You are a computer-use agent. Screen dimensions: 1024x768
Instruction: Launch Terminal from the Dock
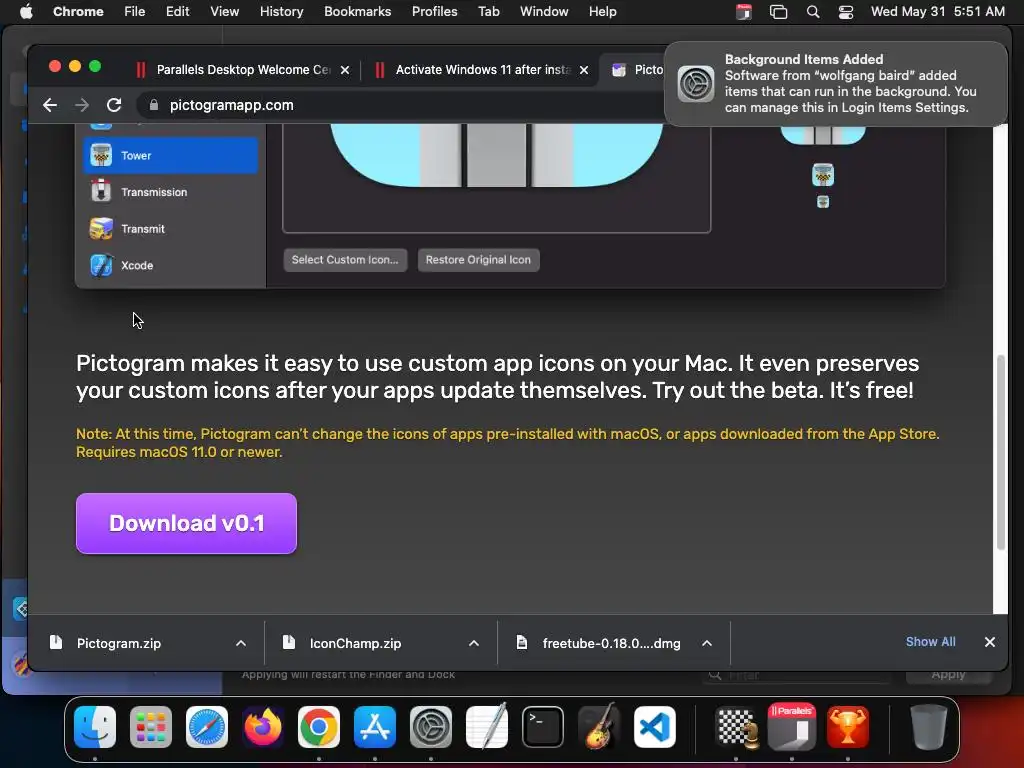[x=543, y=727]
